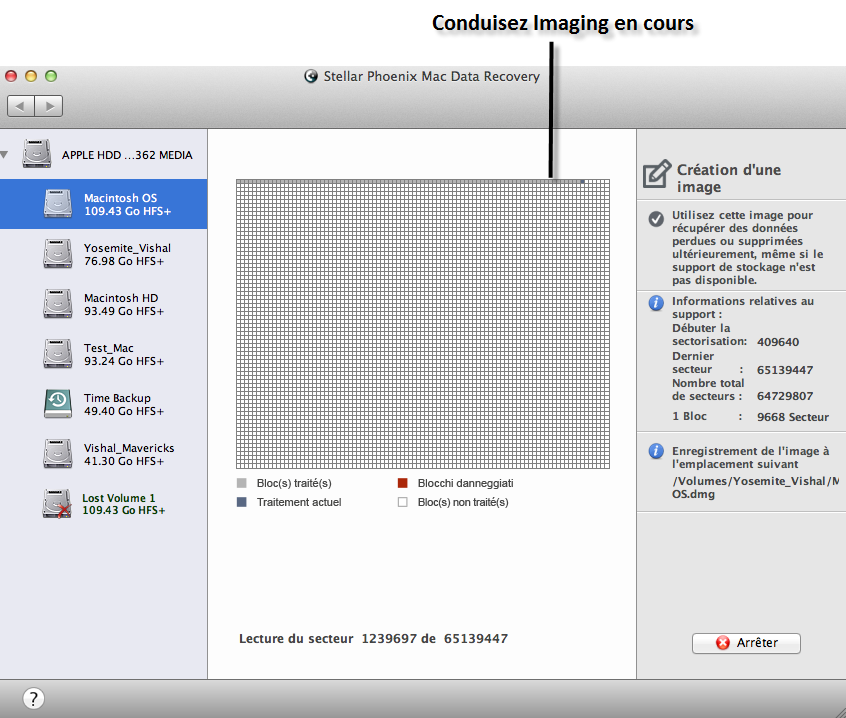Click Vishal_Mavericks 41.30 Go row text
The width and height of the screenshot is (846, 718).
click(129, 455)
